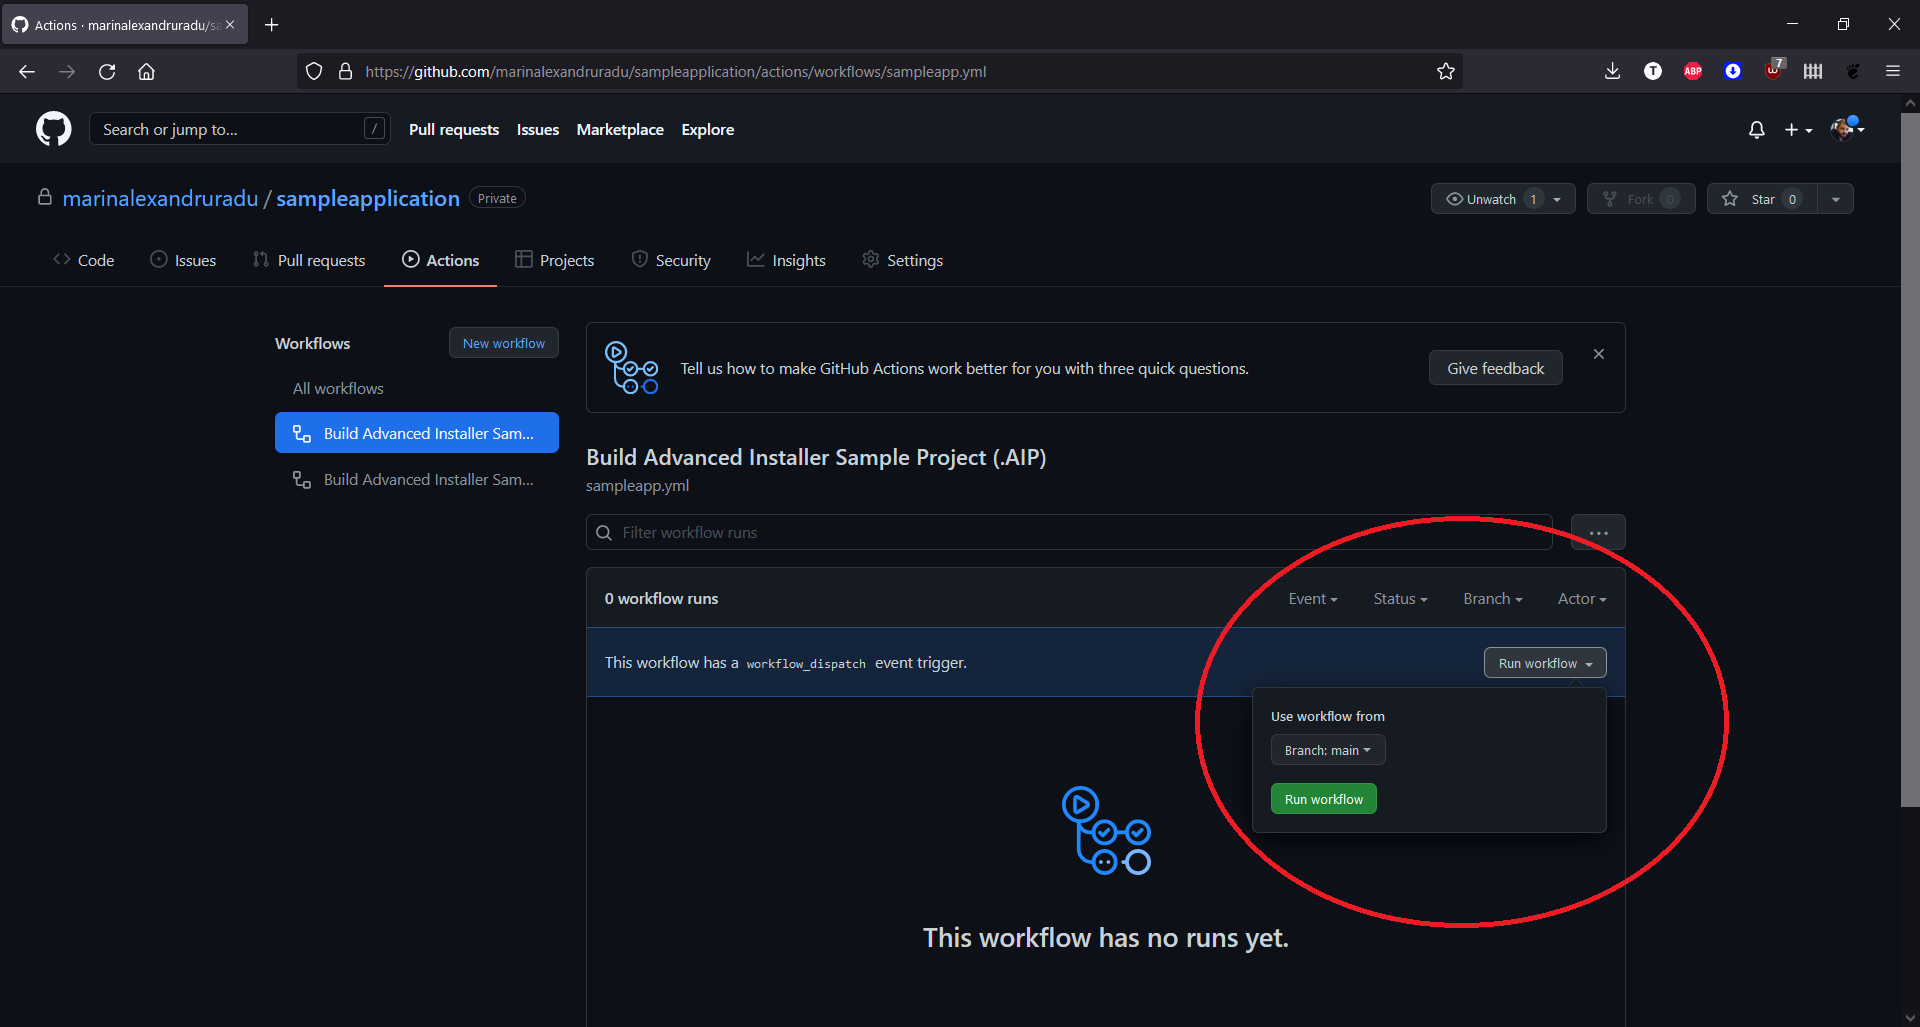
Task: Open the Insights tab
Action: click(787, 260)
